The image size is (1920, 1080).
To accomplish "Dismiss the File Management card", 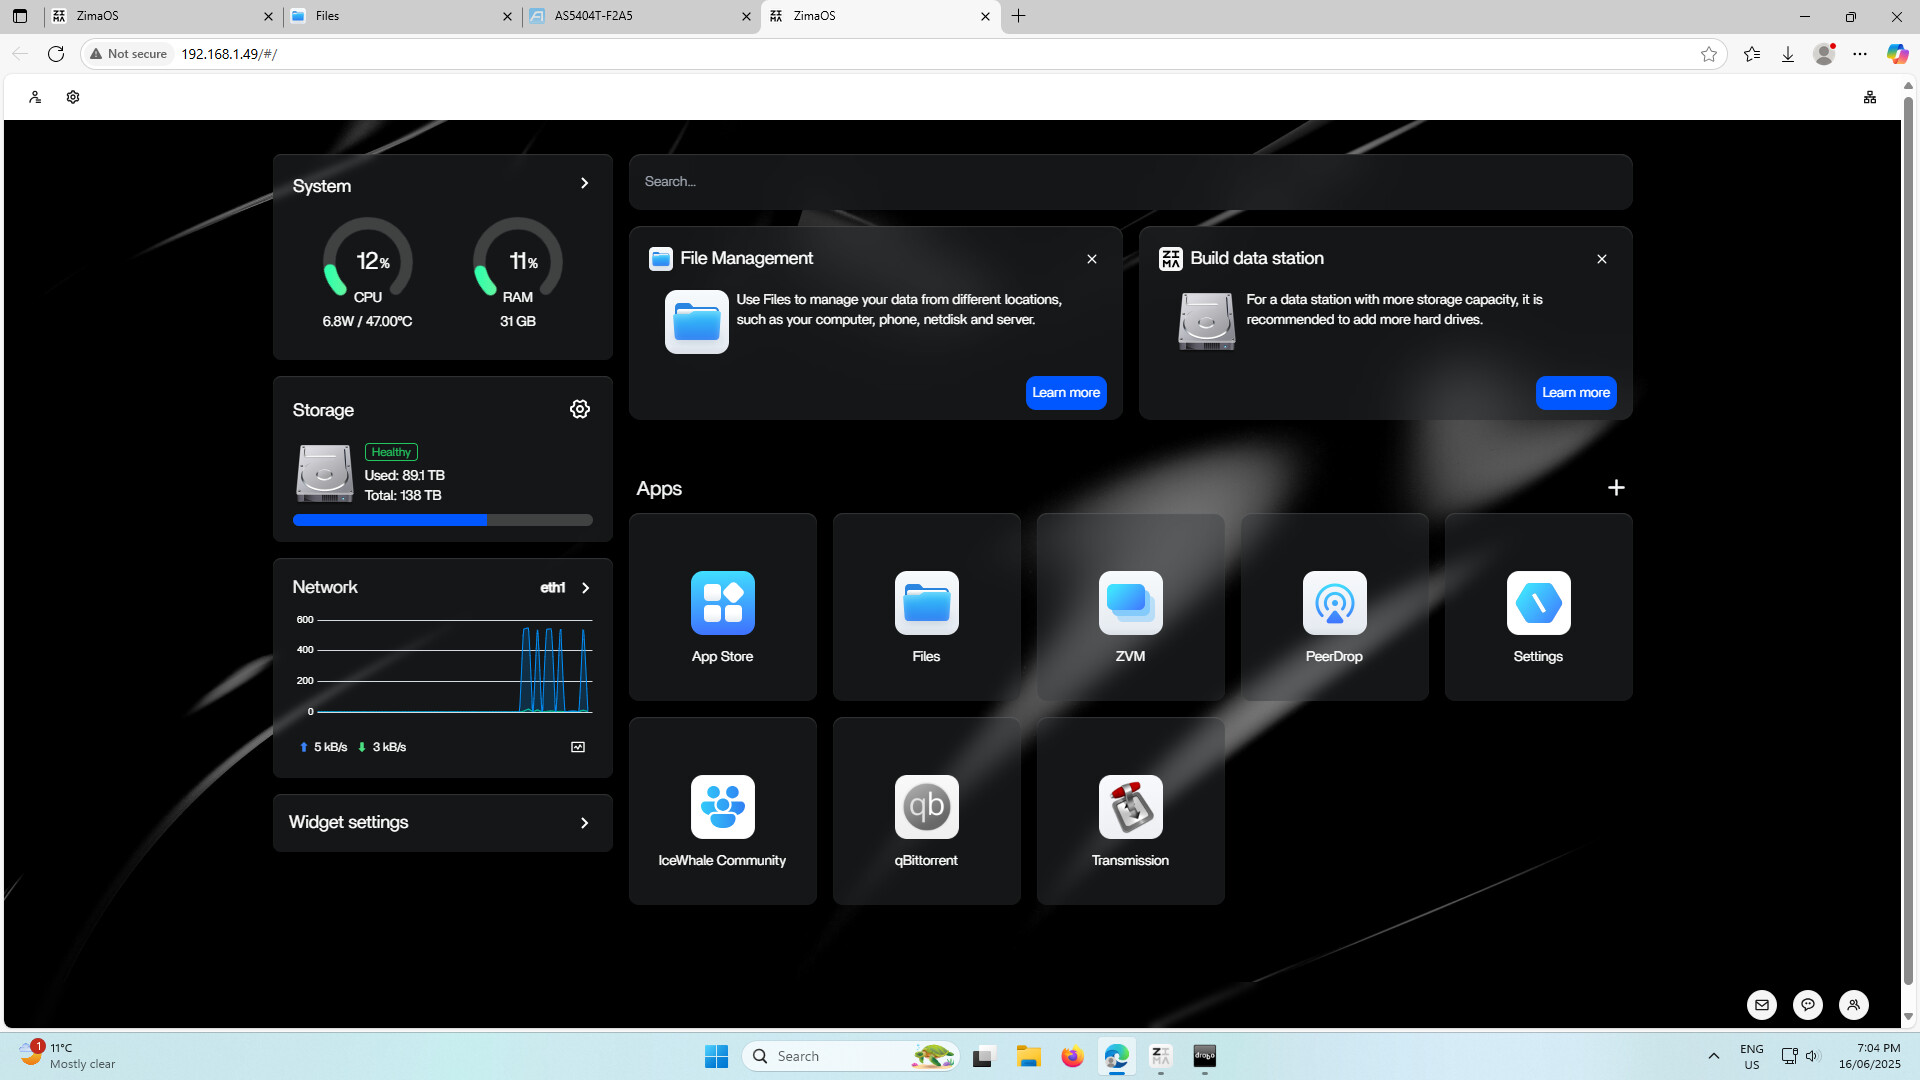I will click(x=1092, y=259).
